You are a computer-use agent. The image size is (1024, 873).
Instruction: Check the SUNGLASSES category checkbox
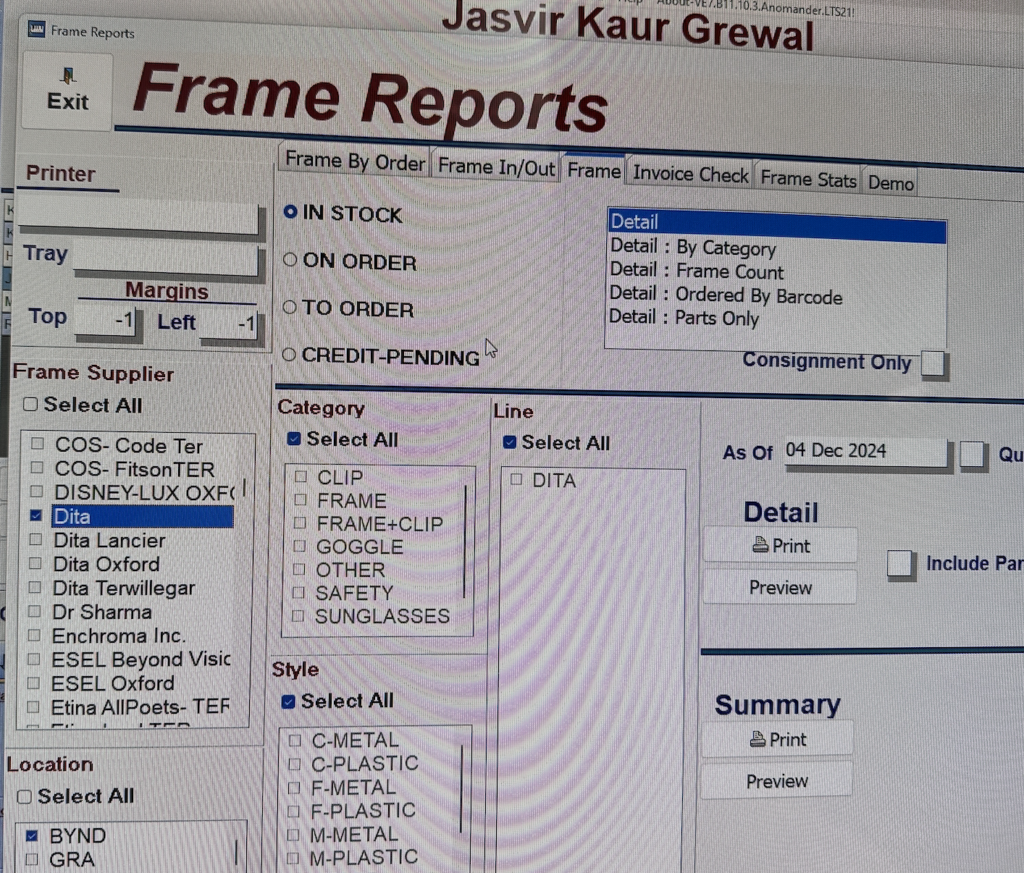click(298, 615)
